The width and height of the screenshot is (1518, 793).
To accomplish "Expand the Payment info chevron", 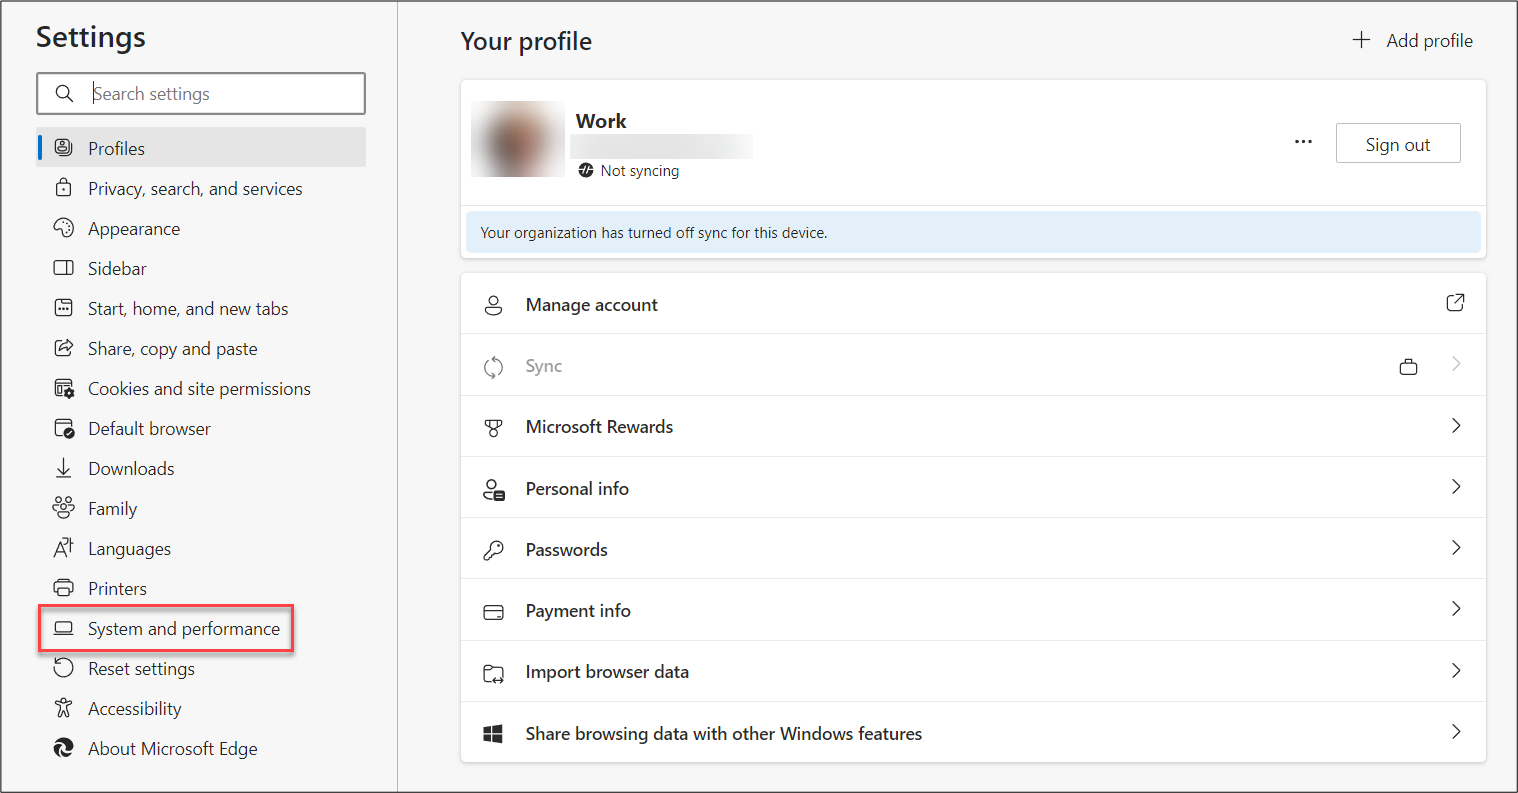I will pyautogui.click(x=1456, y=609).
